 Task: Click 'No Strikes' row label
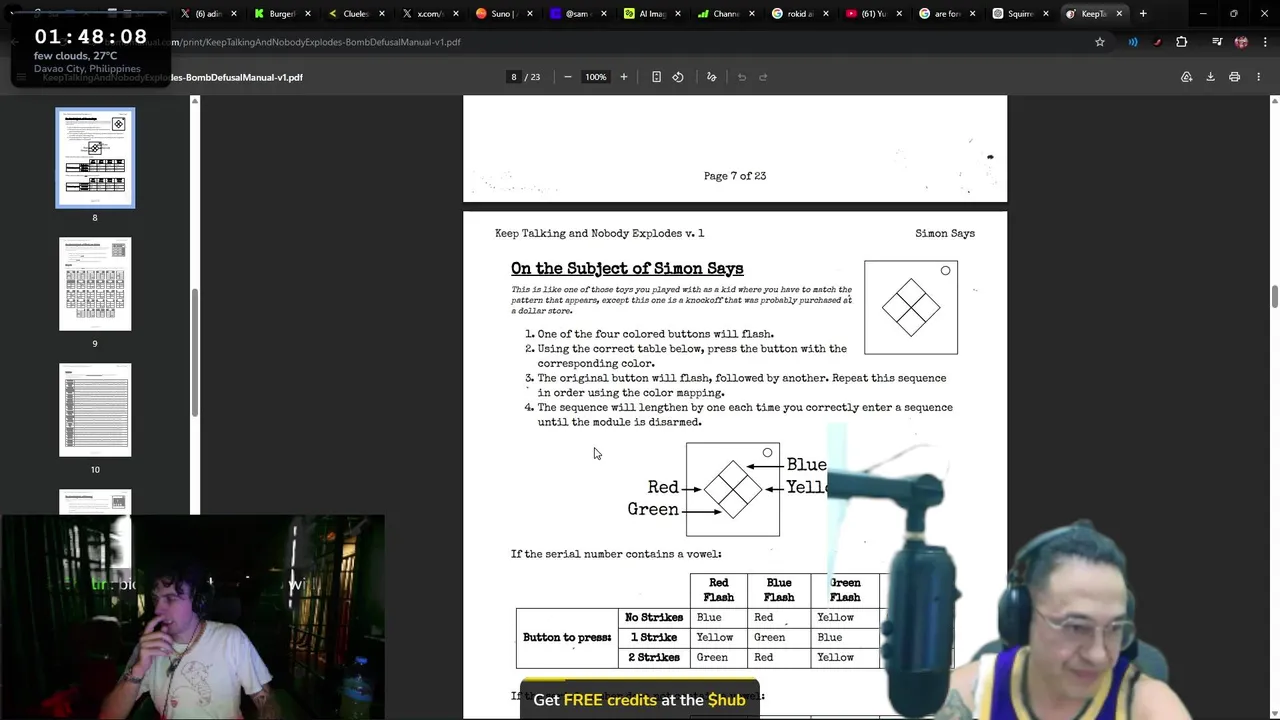click(x=654, y=617)
